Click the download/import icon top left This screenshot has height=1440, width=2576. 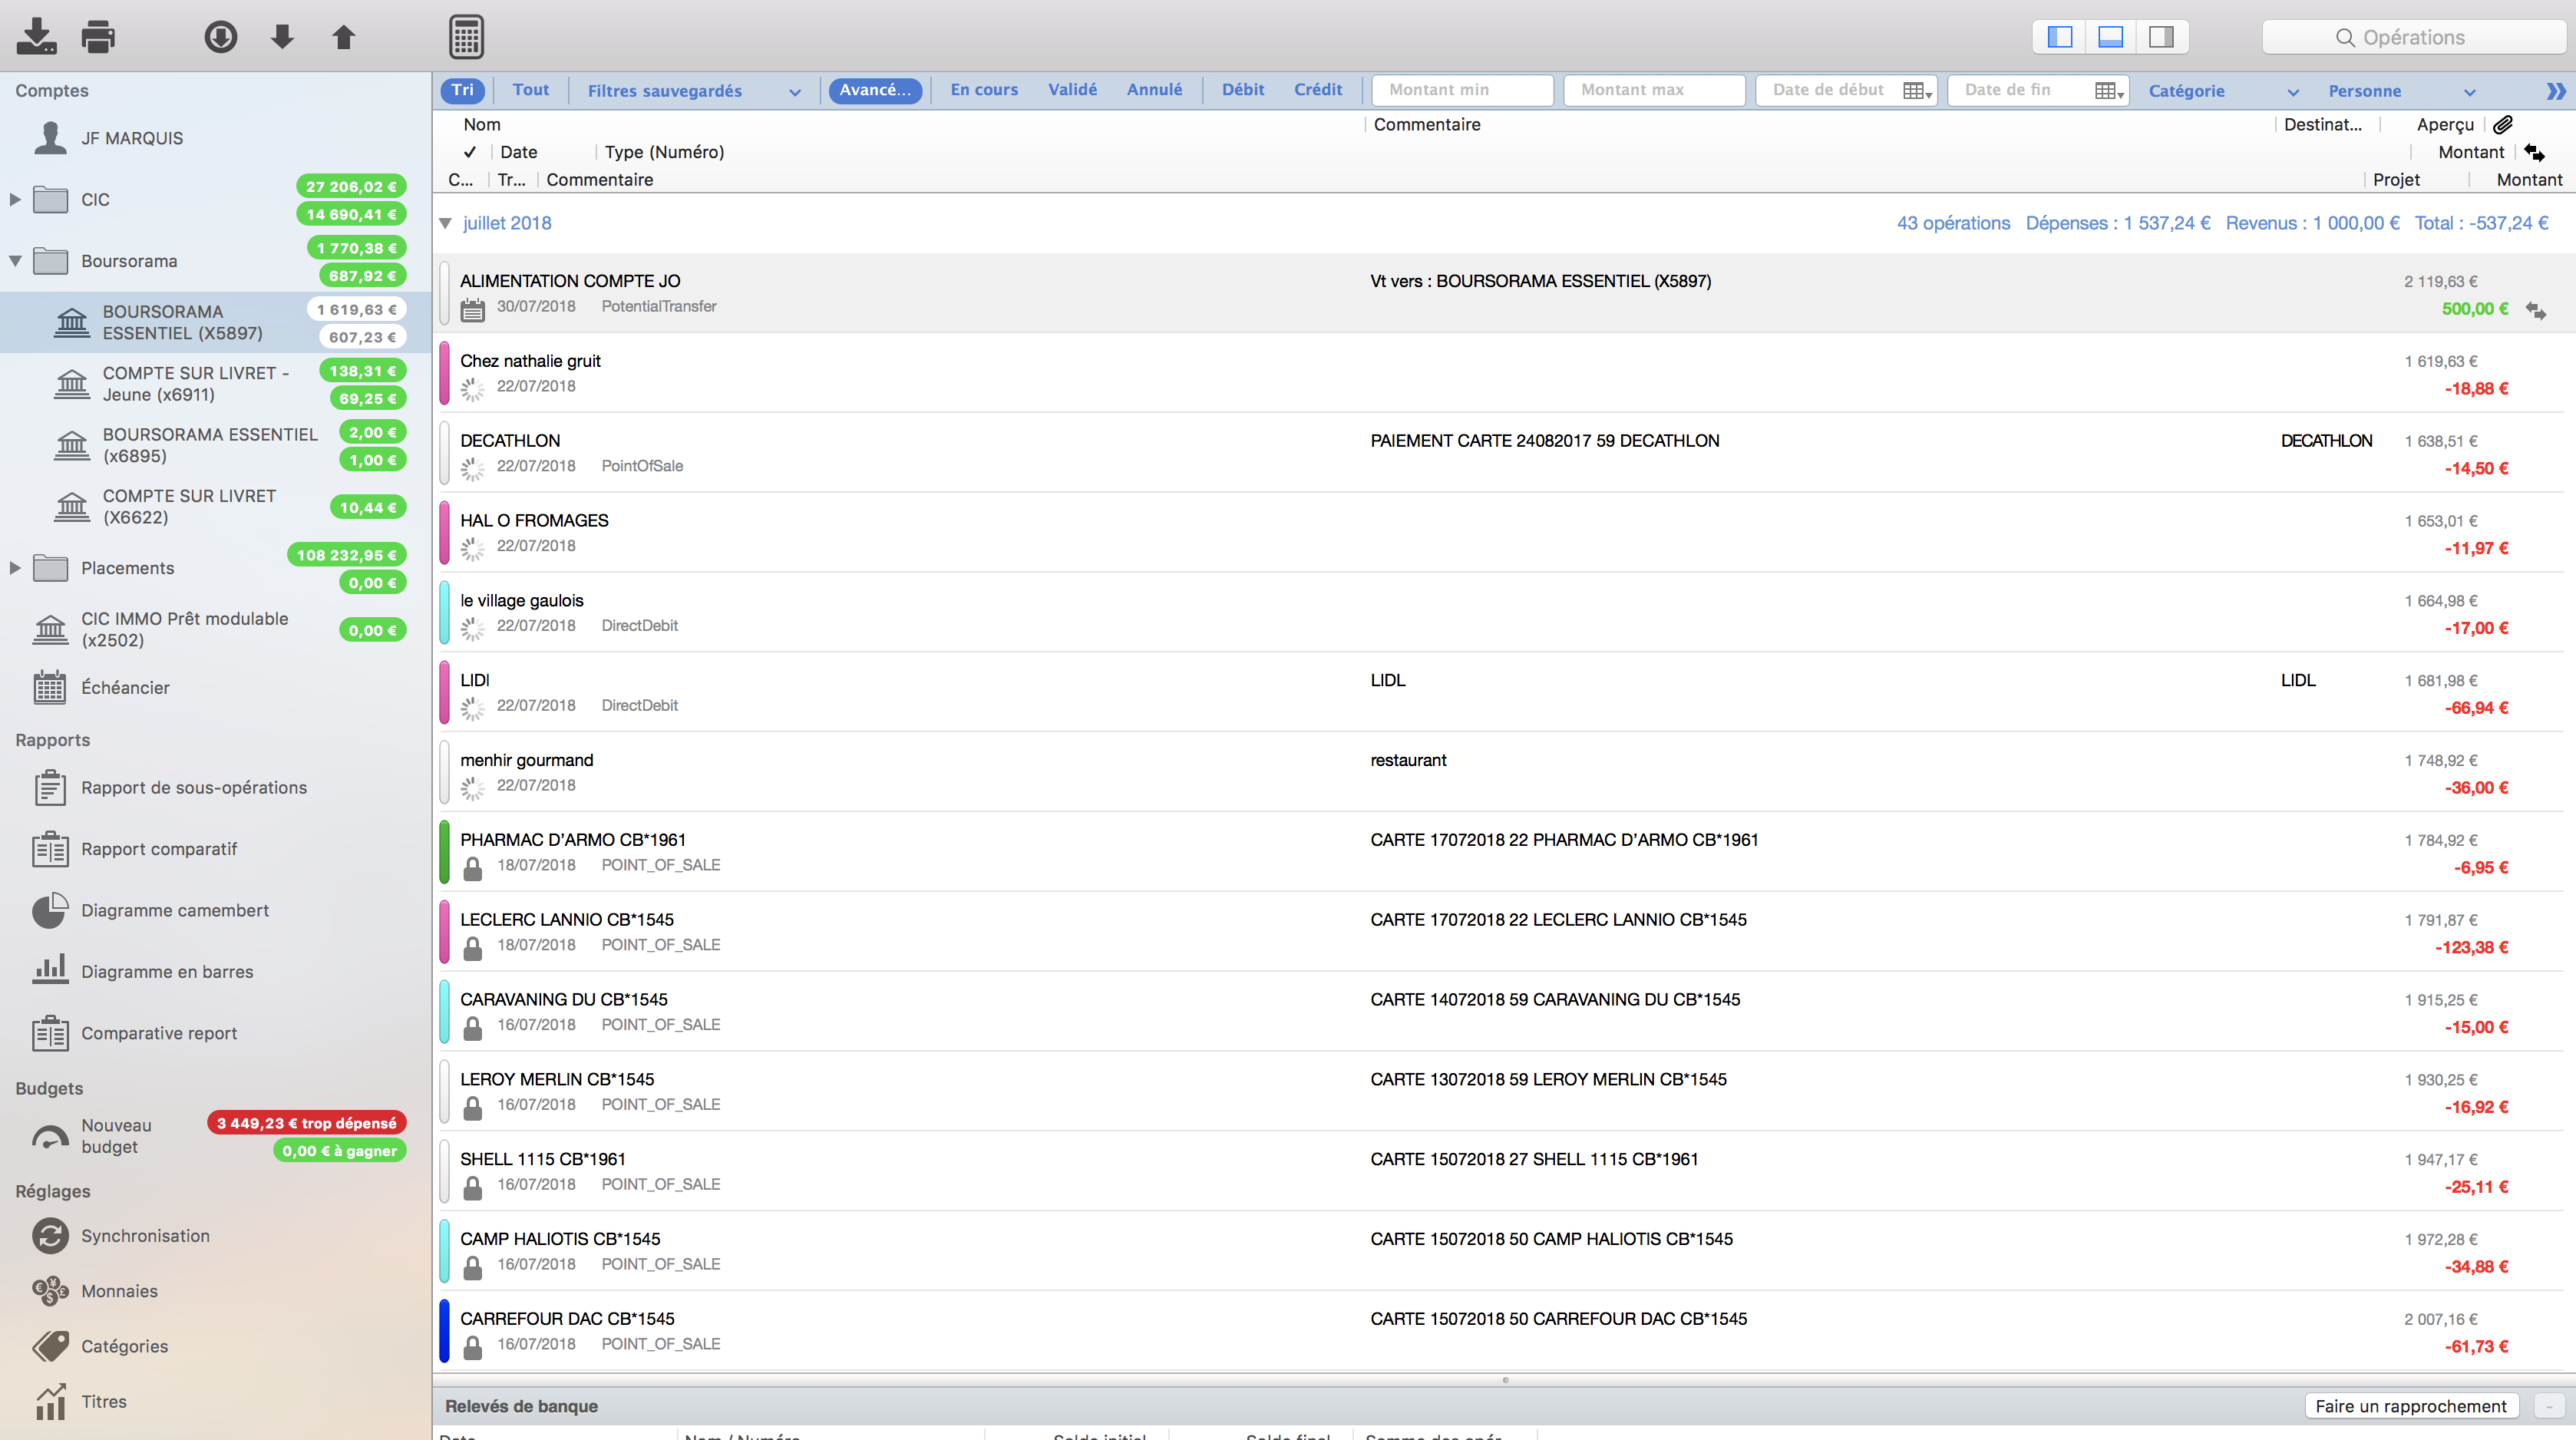coord(35,35)
